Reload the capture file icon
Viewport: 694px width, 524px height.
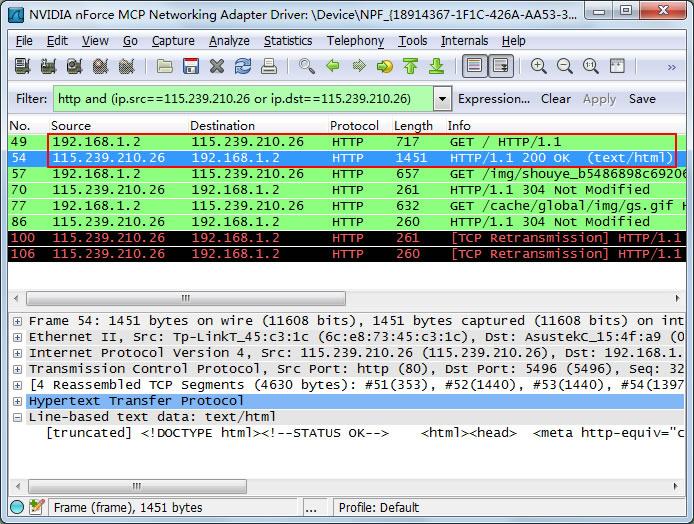pyautogui.click(x=243, y=66)
